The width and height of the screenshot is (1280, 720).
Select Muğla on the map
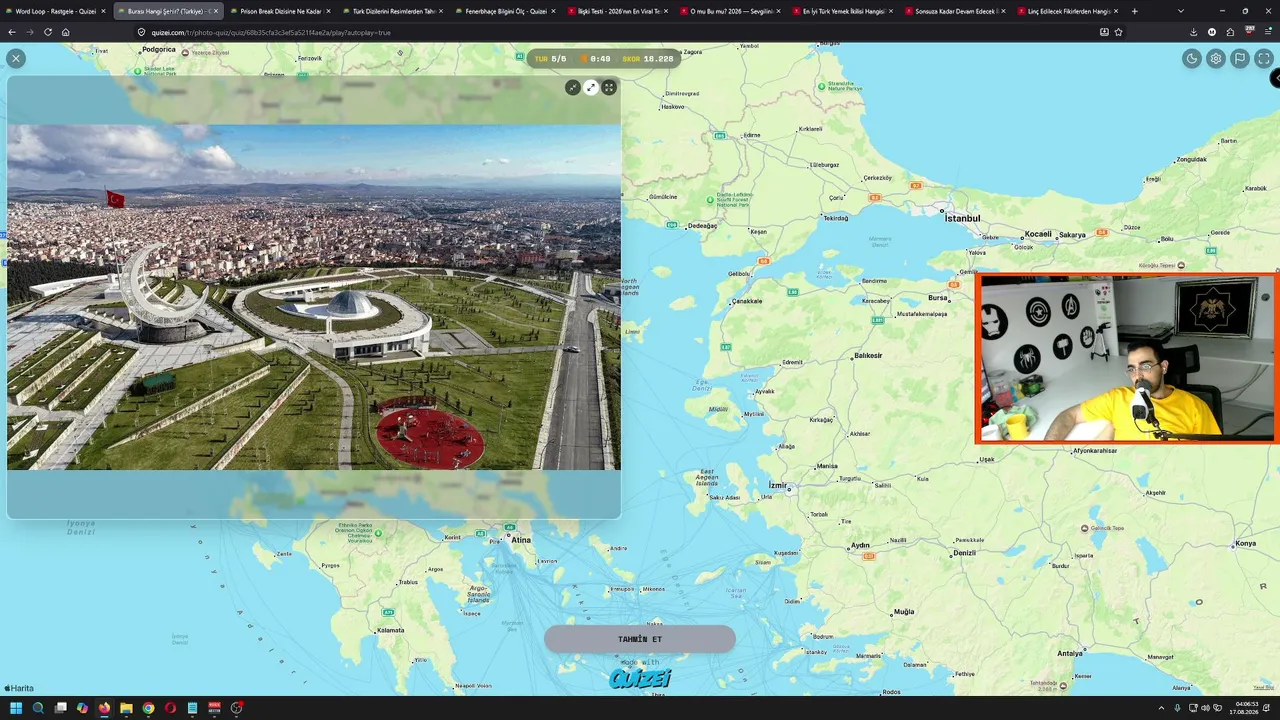pos(904,611)
